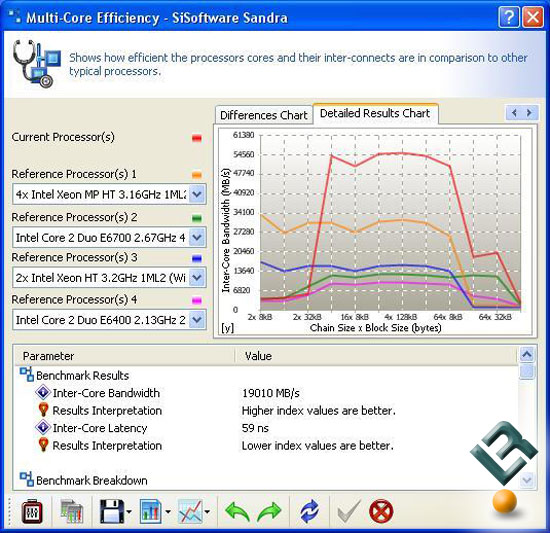The width and height of the screenshot is (550, 533).
Task: Click the results list scroll up arrow
Action: pos(527,355)
